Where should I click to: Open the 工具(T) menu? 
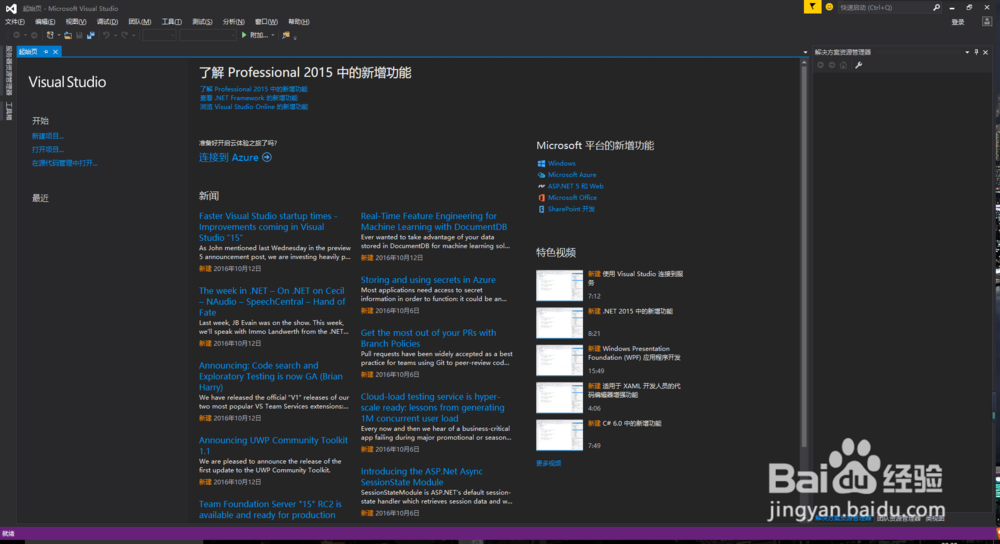click(172, 22)
